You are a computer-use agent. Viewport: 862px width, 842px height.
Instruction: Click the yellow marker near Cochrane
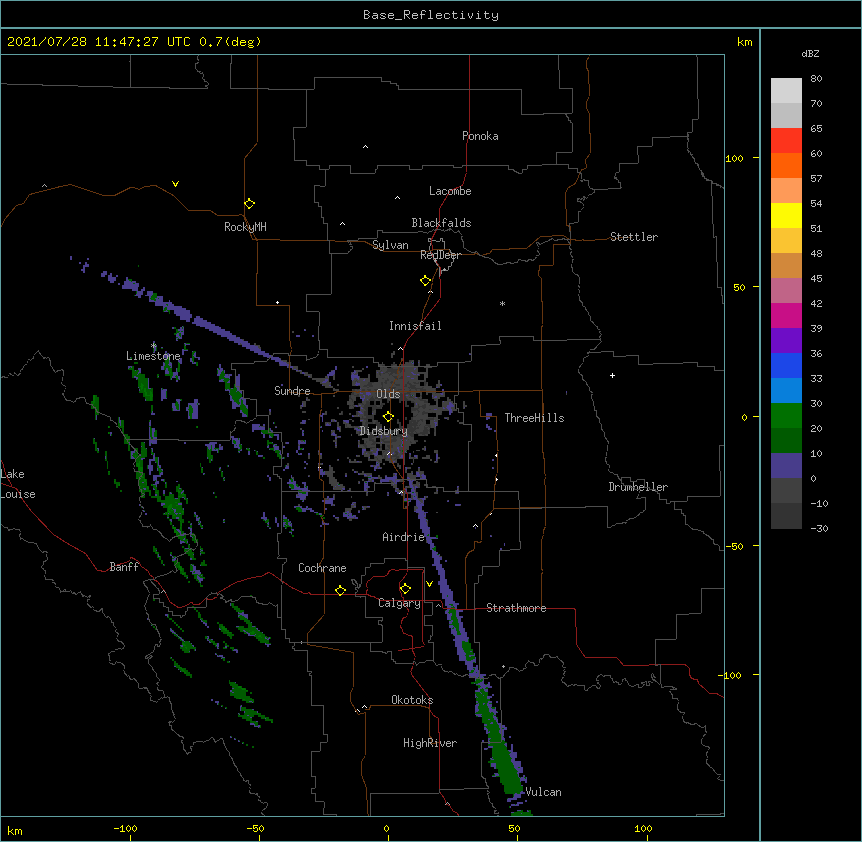point(340,590)
